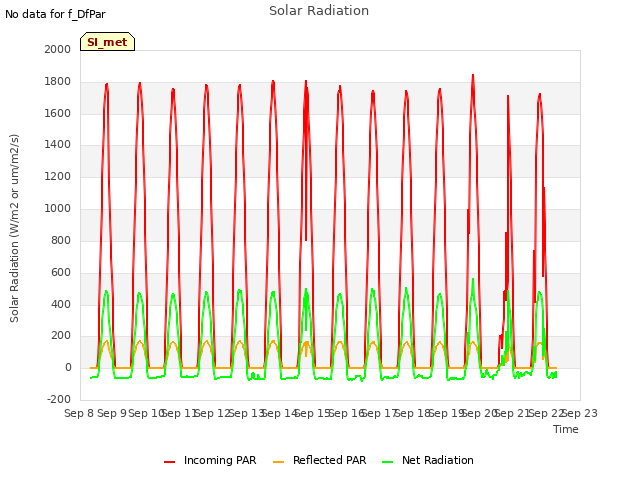
Task: Click the green Net Radiation legend swatch
Action: [387, 461]
